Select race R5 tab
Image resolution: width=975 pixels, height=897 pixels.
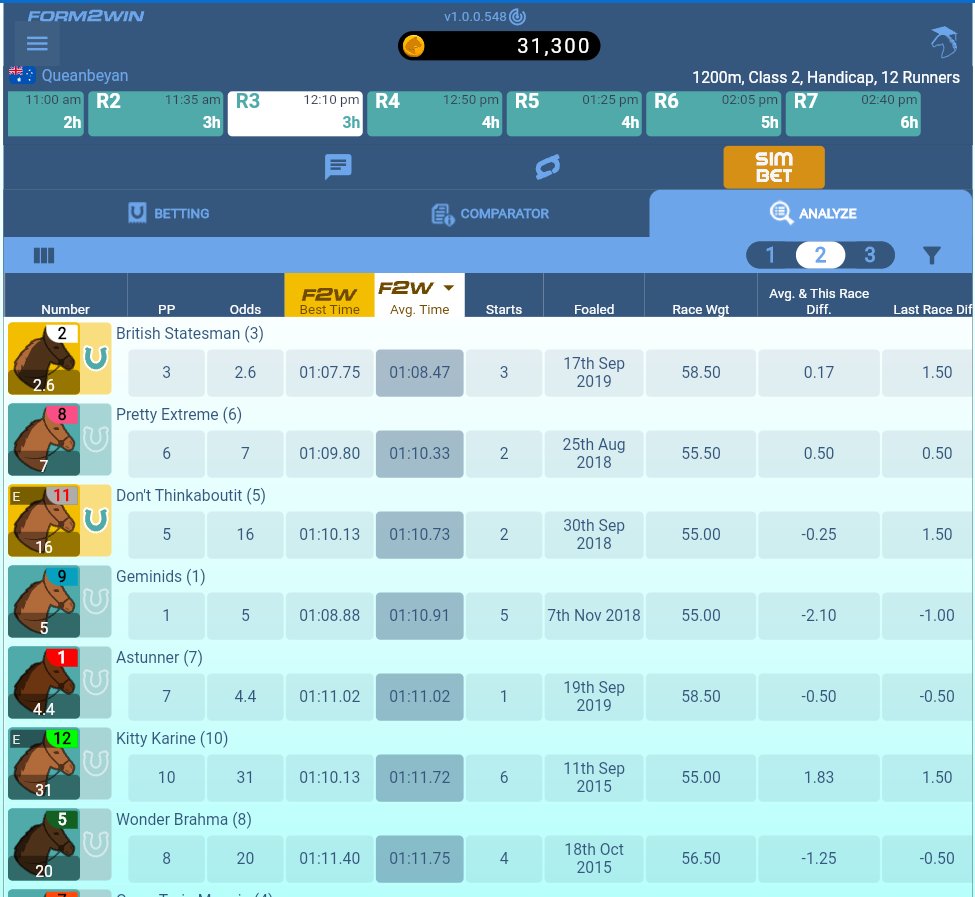pos(574,113)
